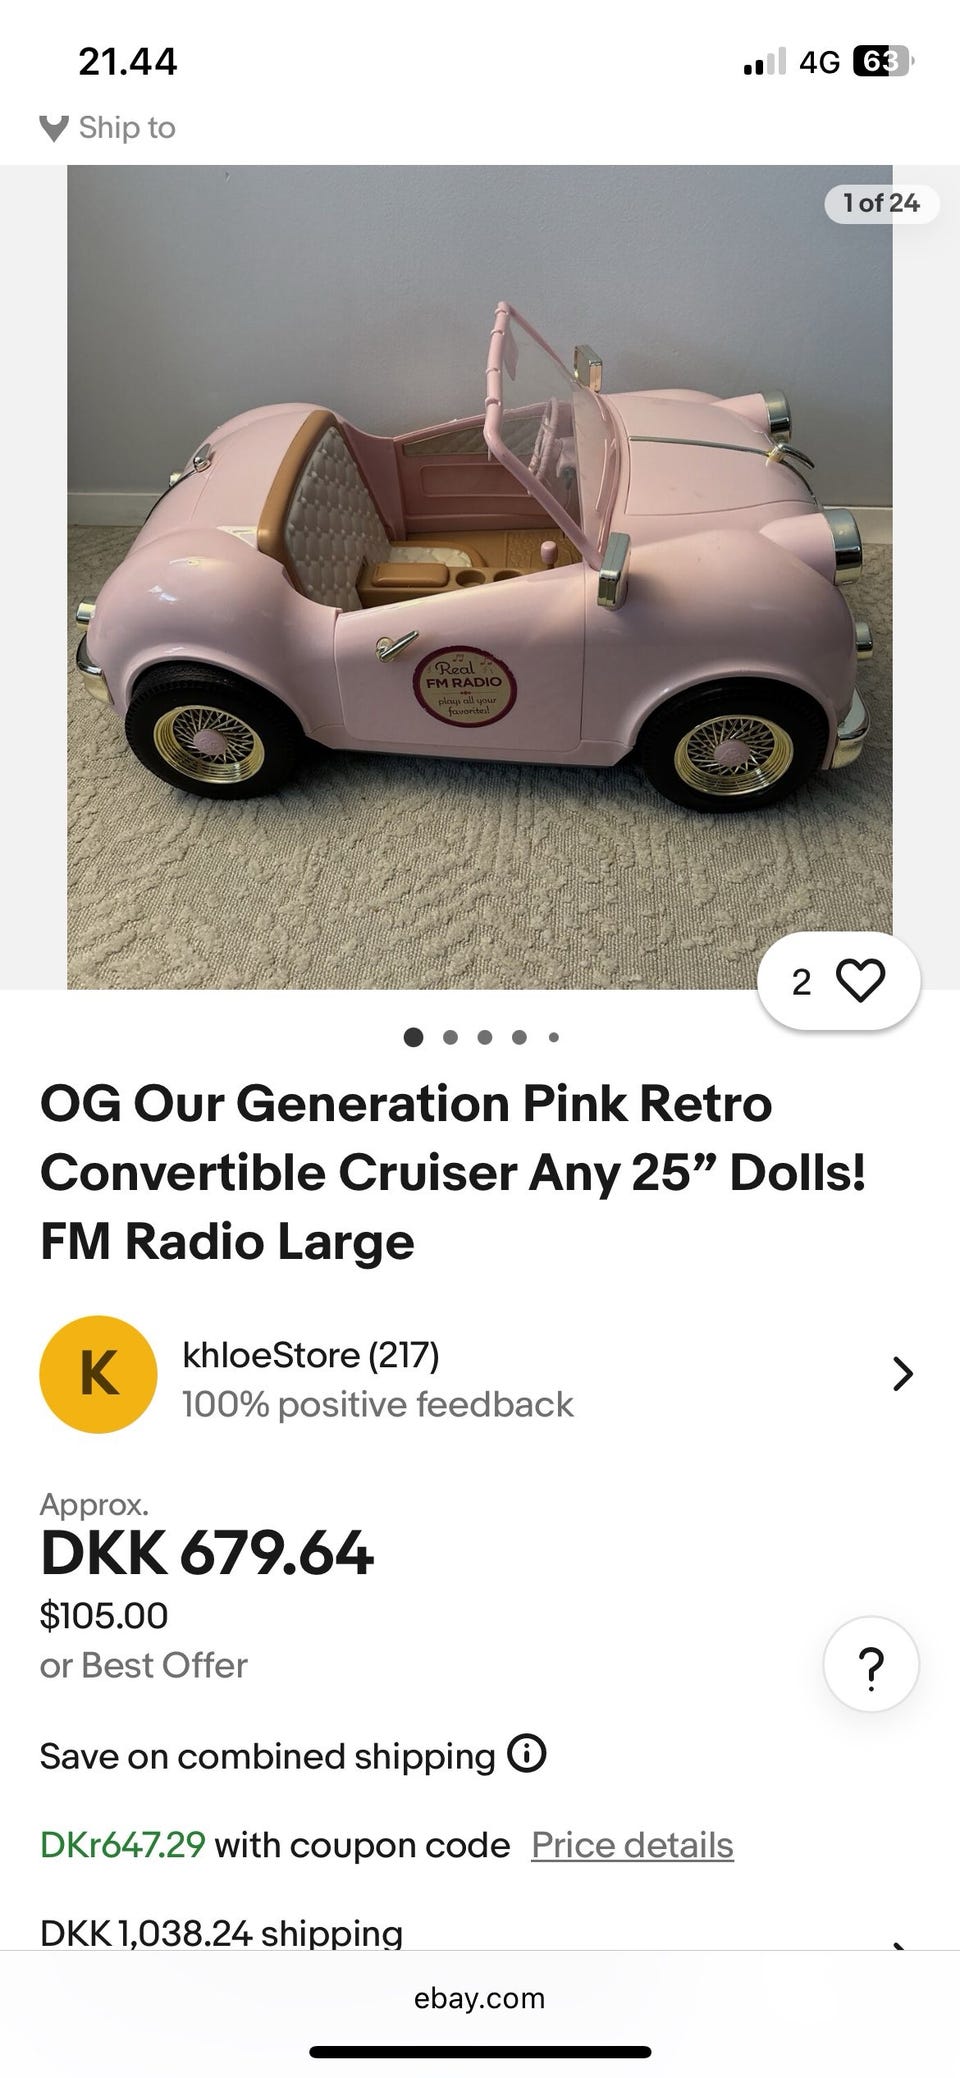
Task: Expand seller details with the chevron arrow
Action: [902, 1374]
